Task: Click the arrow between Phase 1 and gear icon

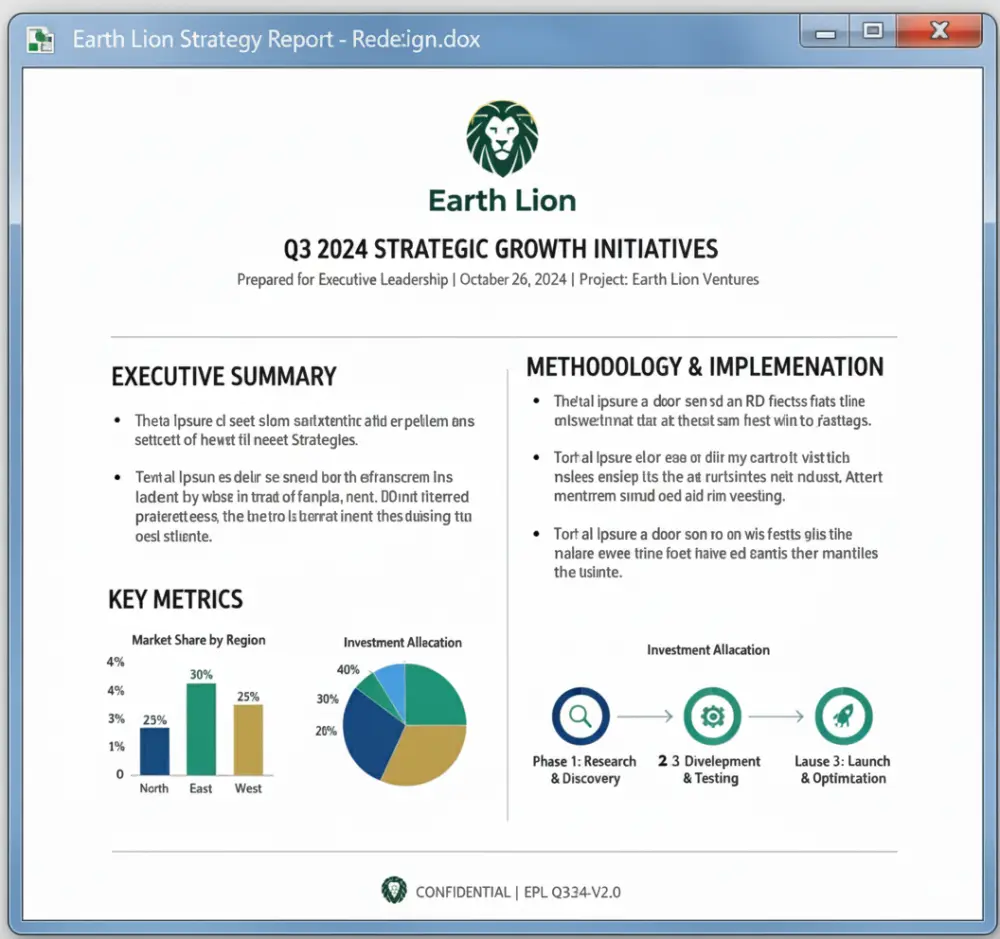Action: 645,716
